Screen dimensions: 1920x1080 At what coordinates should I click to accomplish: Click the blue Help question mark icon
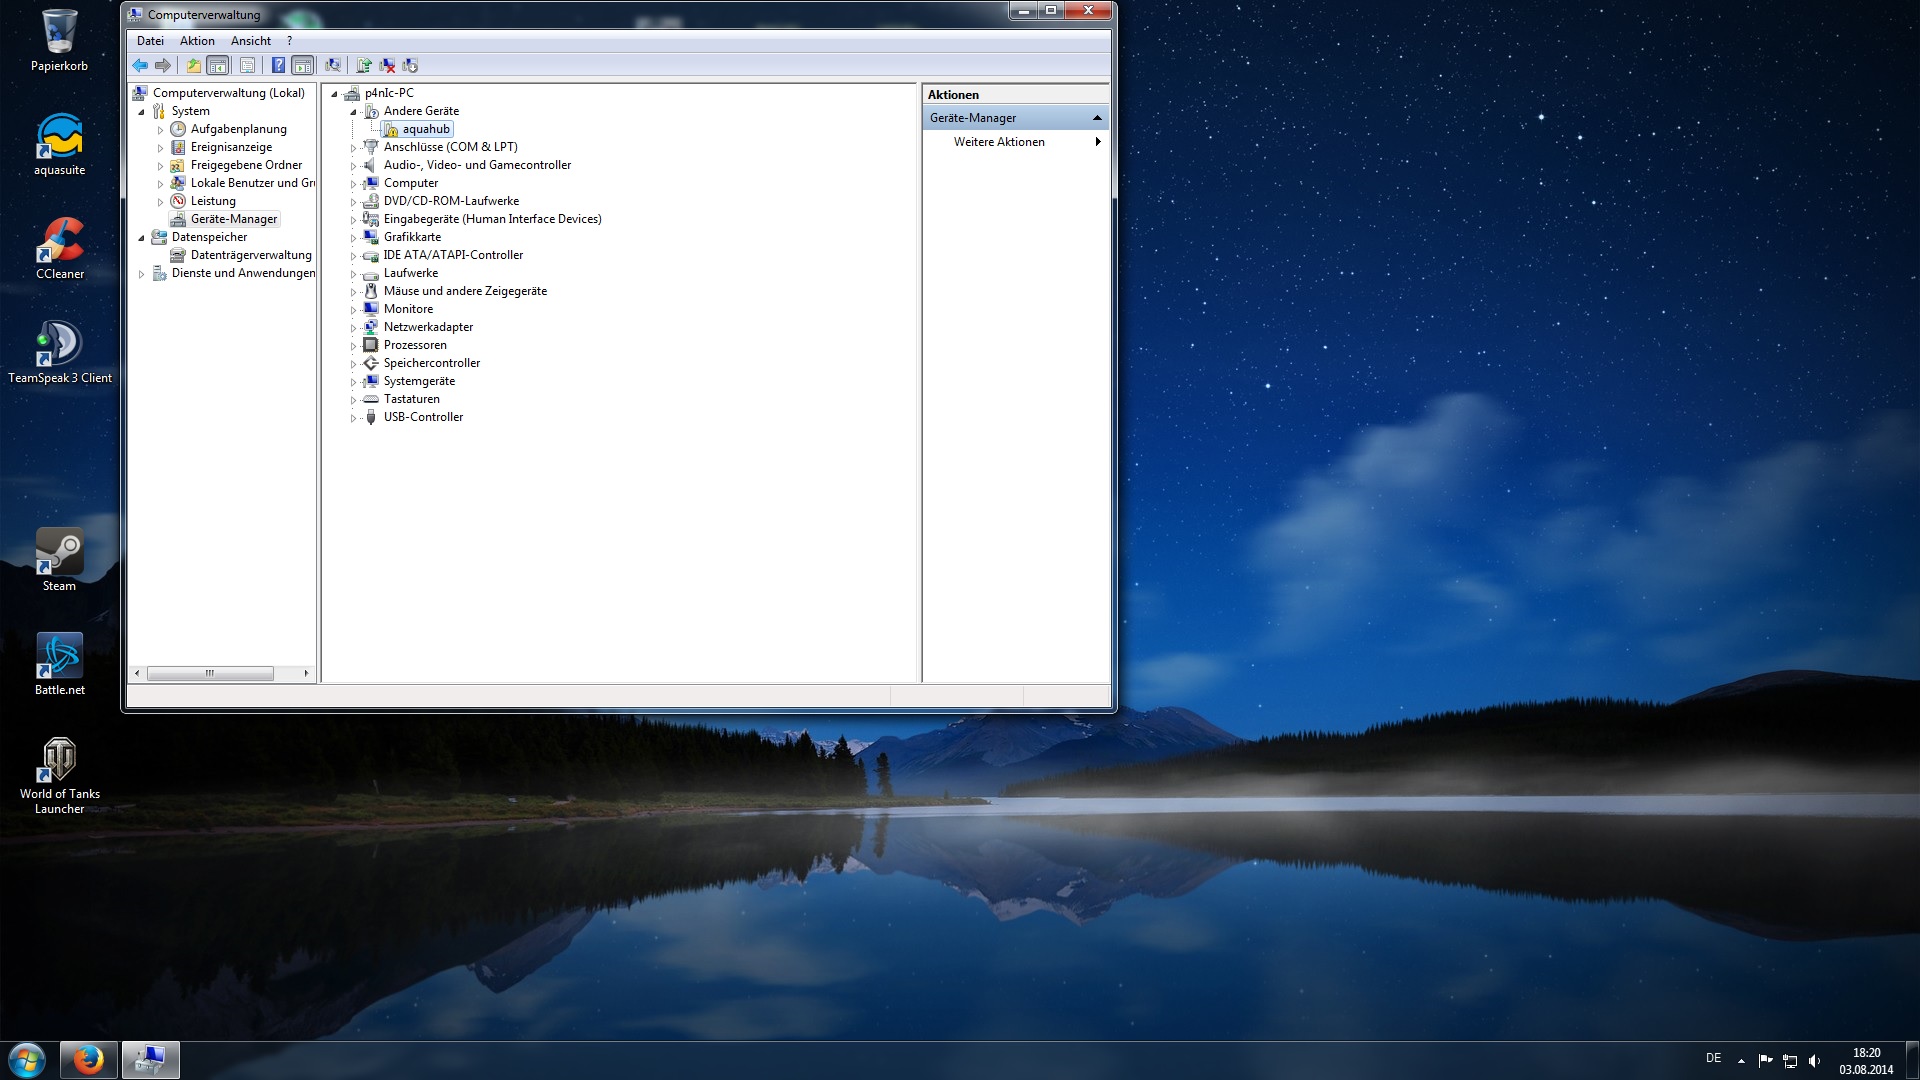tap(278, 66)
